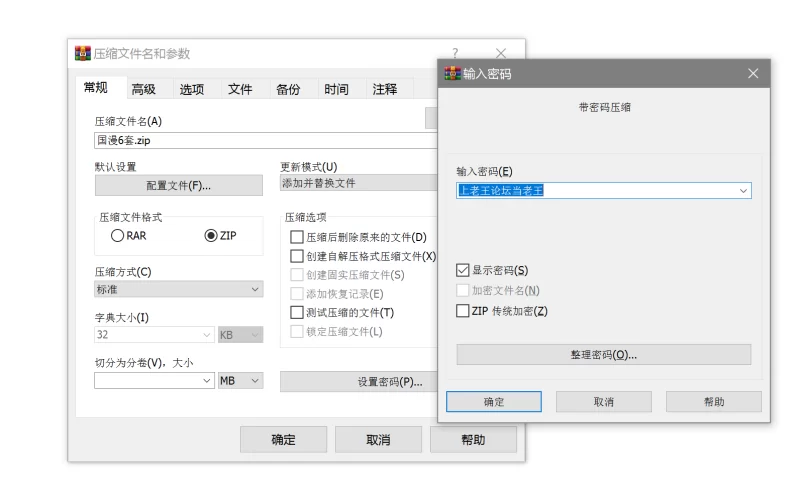Viewport: 800px width, 482px height.
Task: Enable ZIP 传统加密 checkbox
Action: coord(462,311)
